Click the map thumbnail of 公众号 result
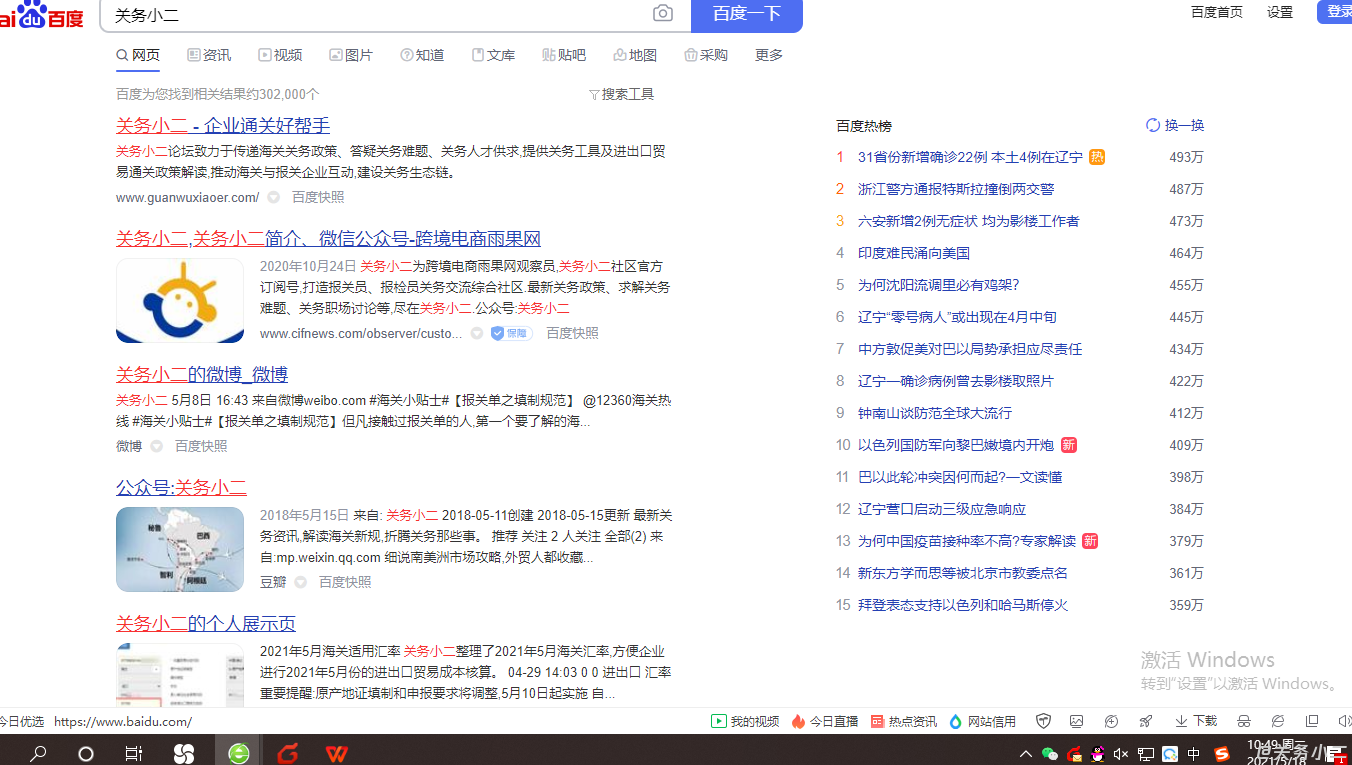The height and width of the screenshot is (765, 1352). [x=180, y=549]
